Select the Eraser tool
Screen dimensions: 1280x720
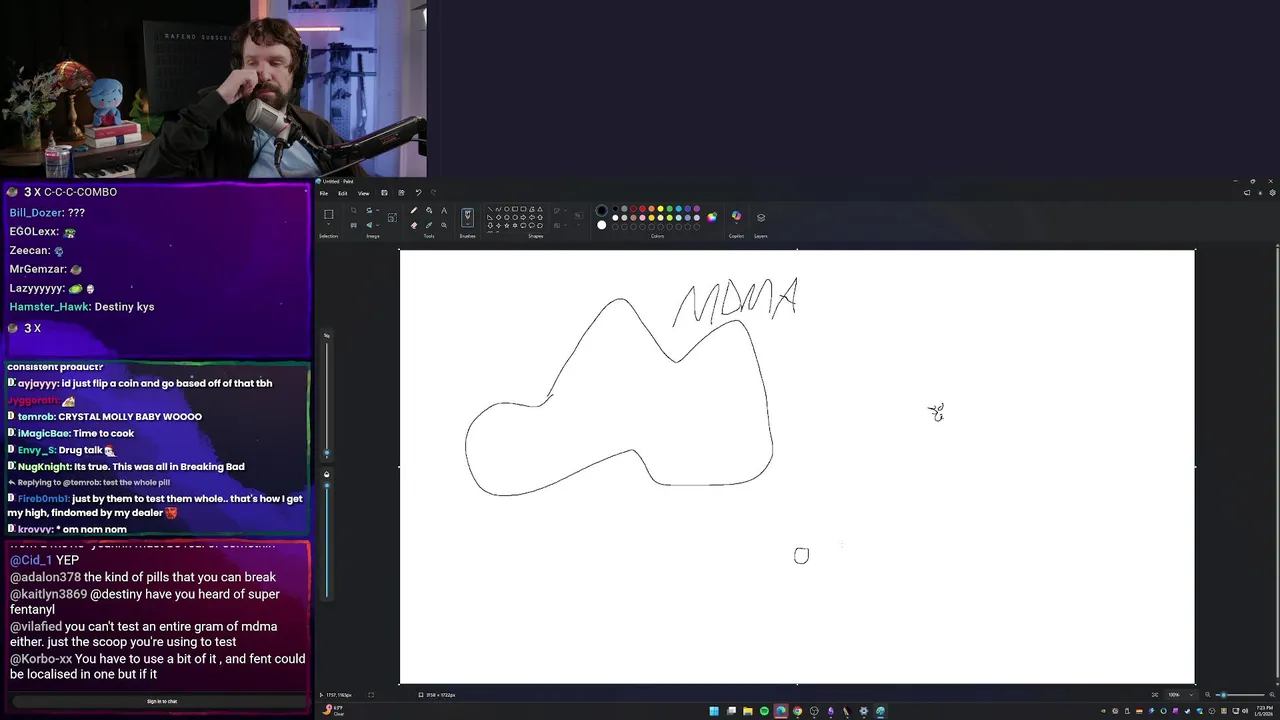click(x=414, y=225)
